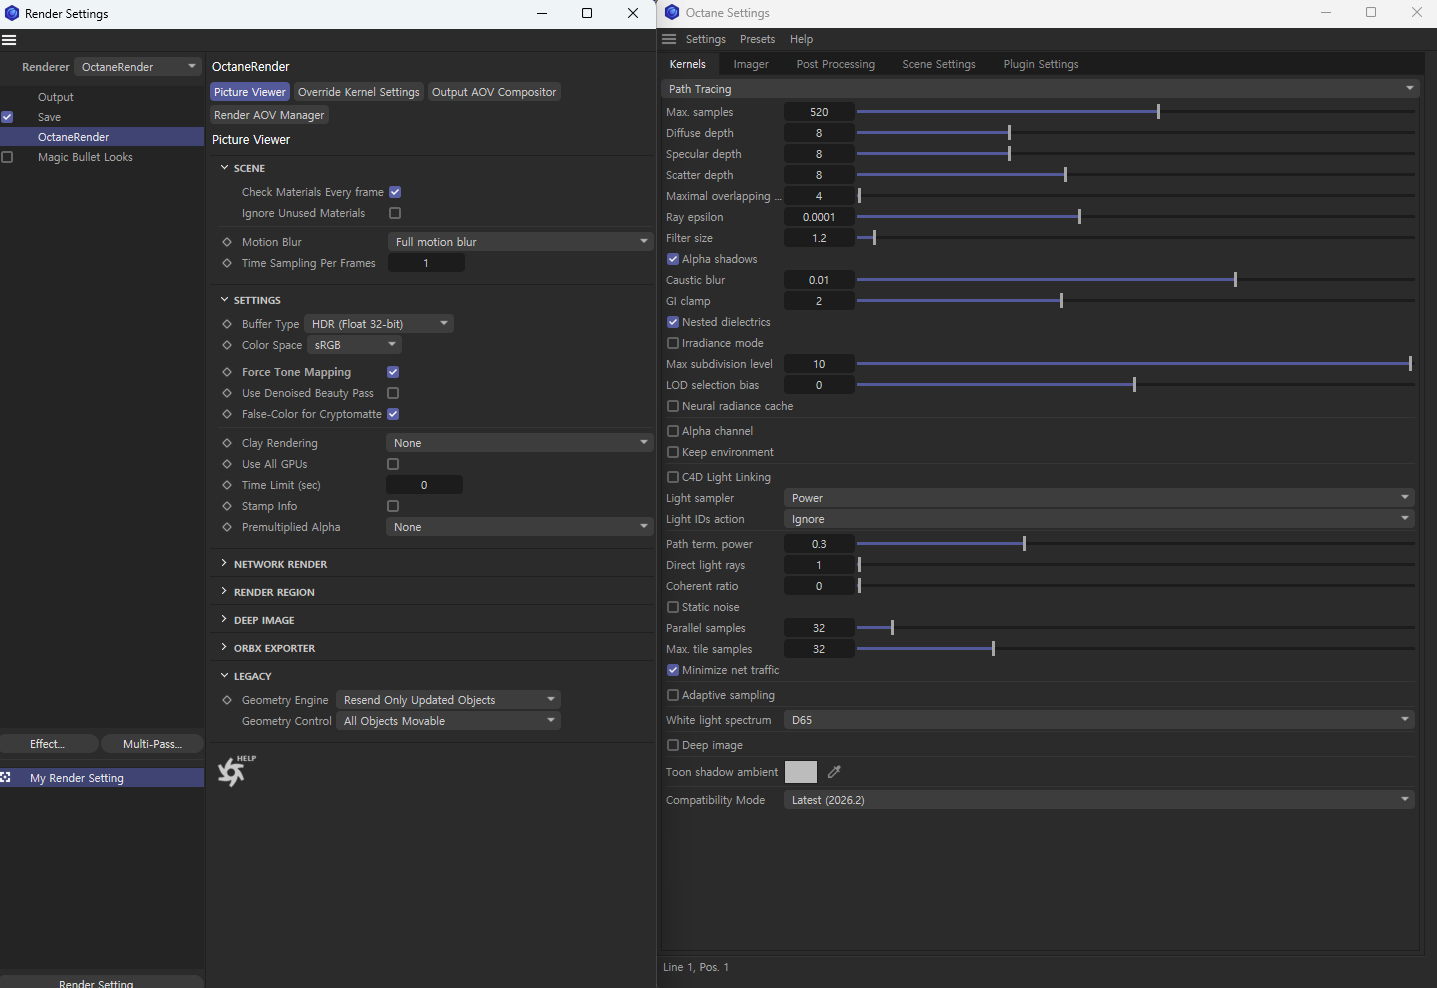Click keyframe diamond beside Premultiplied Alpha

tap(227, 527)
